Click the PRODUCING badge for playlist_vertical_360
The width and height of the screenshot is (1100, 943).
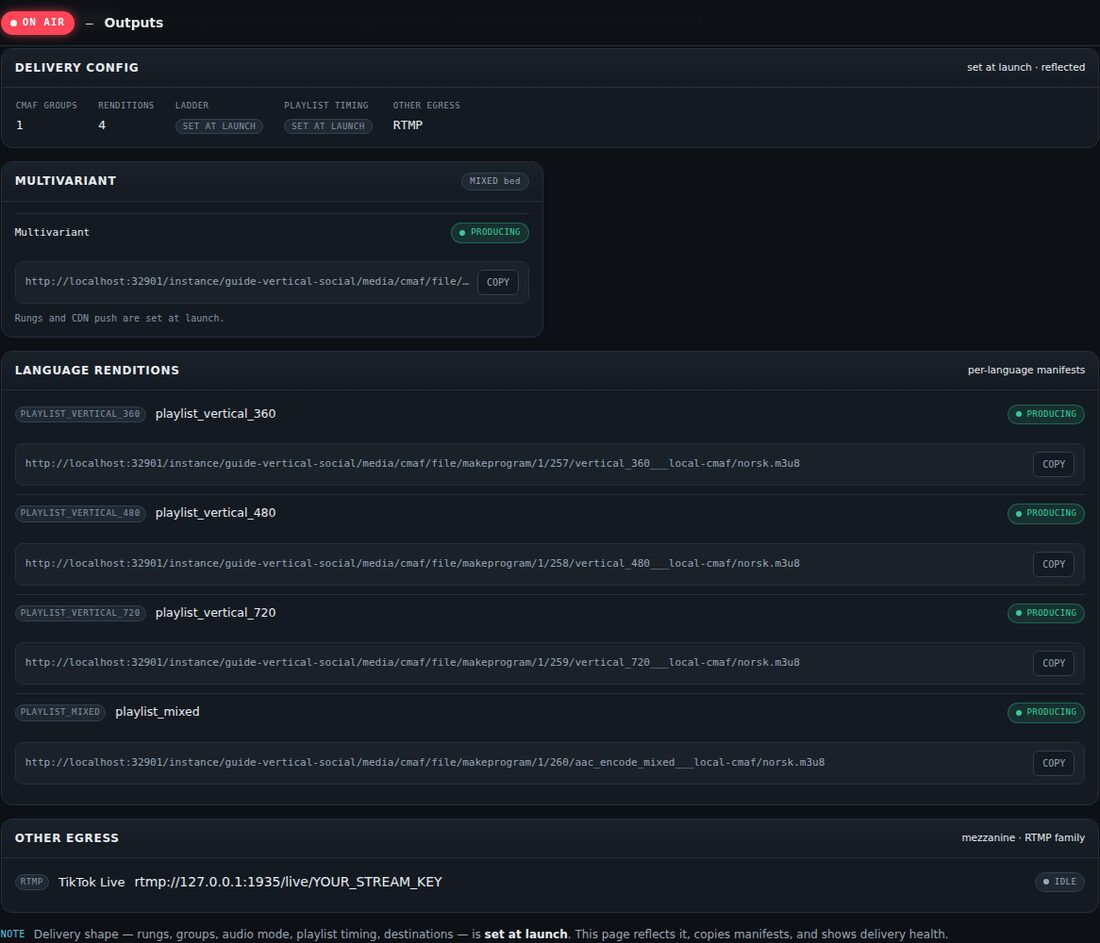1046,414
